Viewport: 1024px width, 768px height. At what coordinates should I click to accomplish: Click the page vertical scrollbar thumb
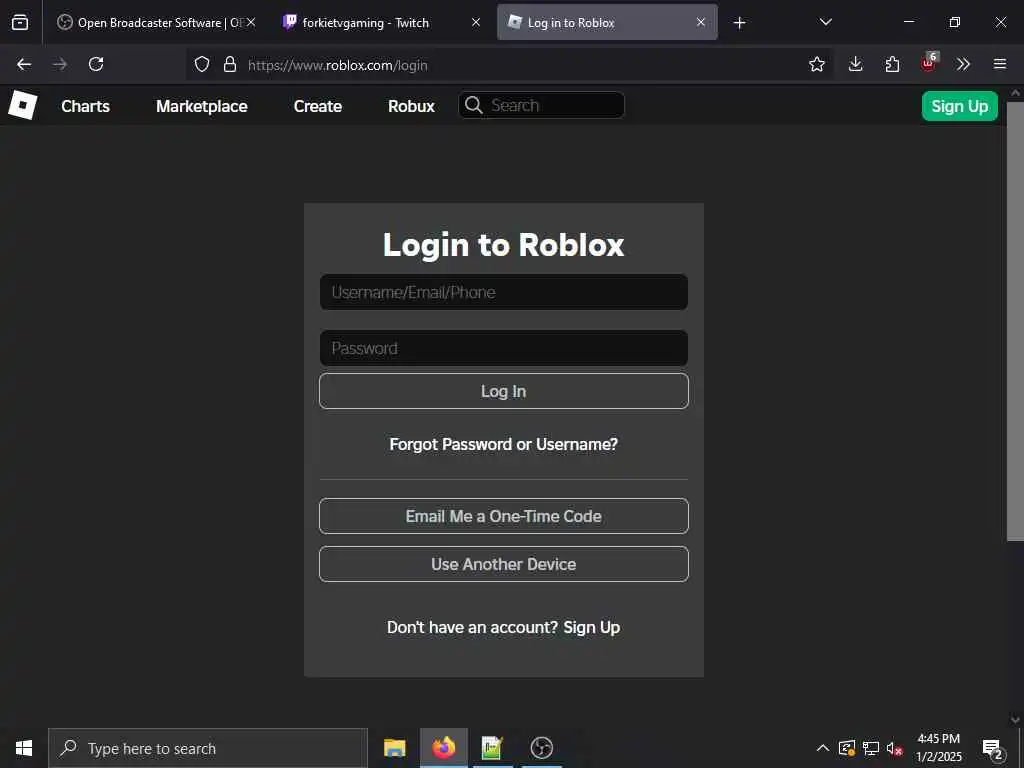pyautogui.click(x=1015, y=321)
